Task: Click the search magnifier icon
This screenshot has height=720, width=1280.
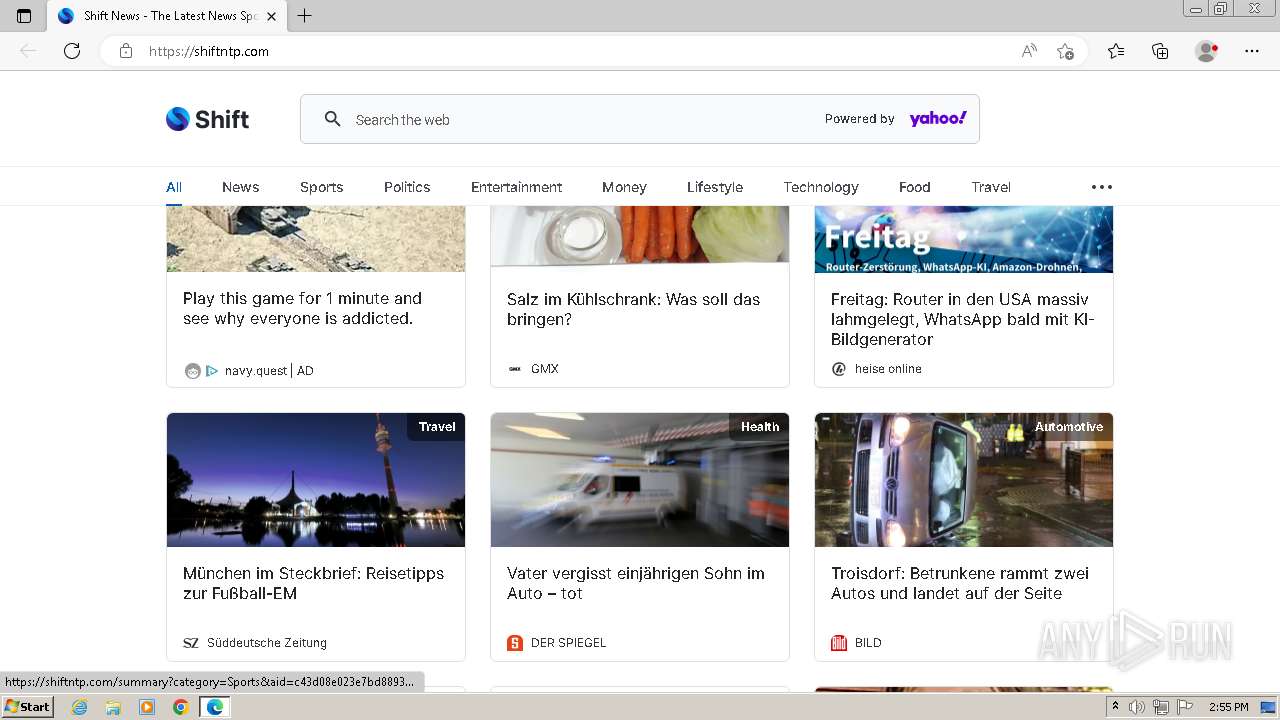Action: 333,119
